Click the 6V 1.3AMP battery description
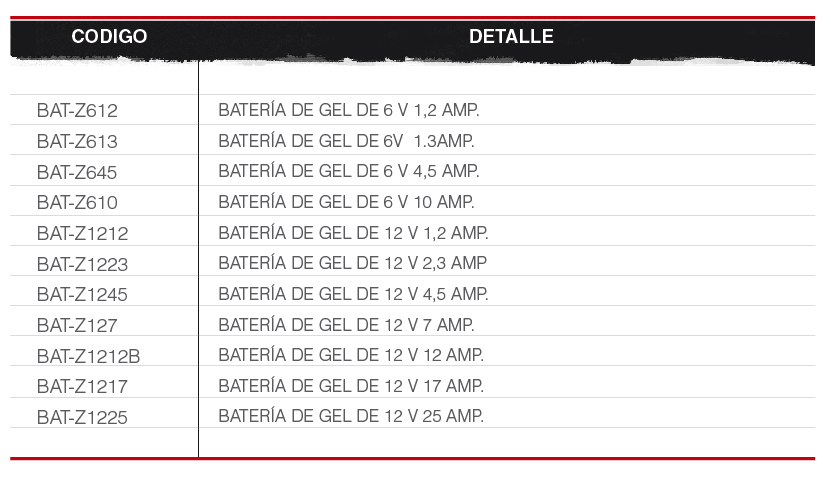Screen dimensions: 831x481 point(346,140)
